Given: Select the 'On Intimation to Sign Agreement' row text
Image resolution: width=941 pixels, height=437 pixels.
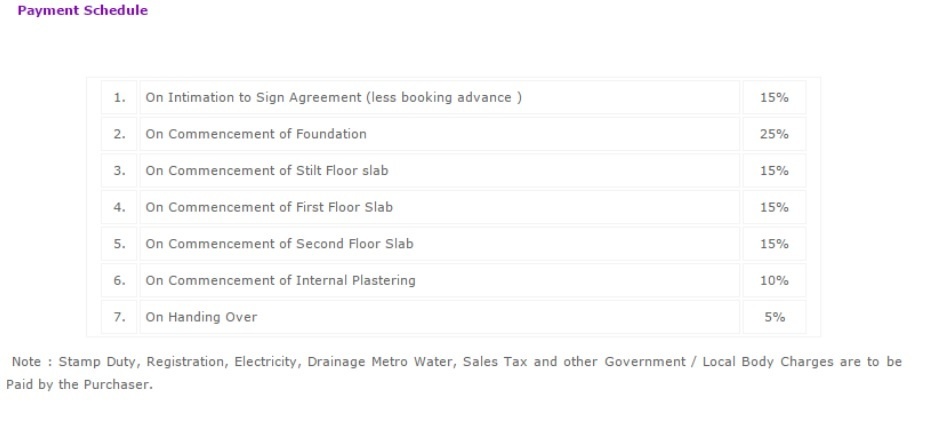Looking at the screenshot, I should pyautogui.click(x=333, y=98).
